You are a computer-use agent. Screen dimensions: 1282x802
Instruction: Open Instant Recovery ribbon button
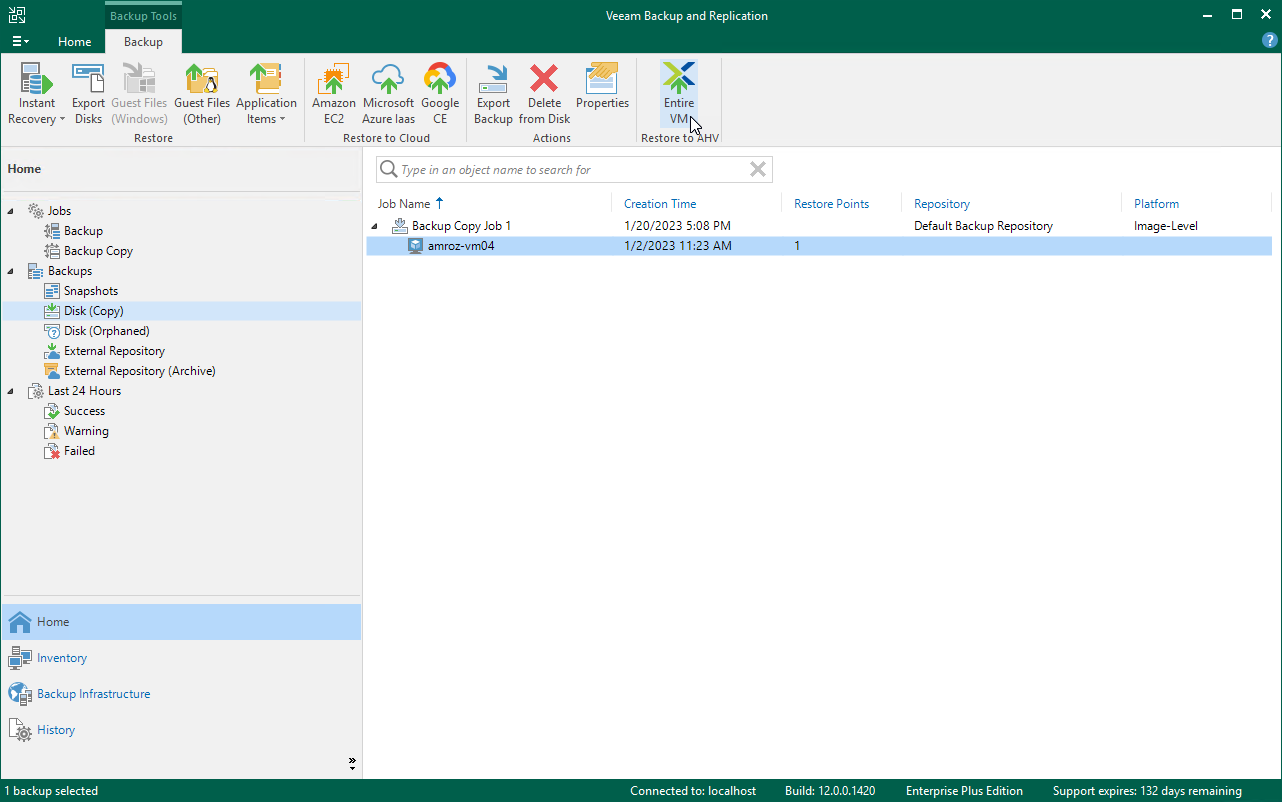(x=37, y=93)
